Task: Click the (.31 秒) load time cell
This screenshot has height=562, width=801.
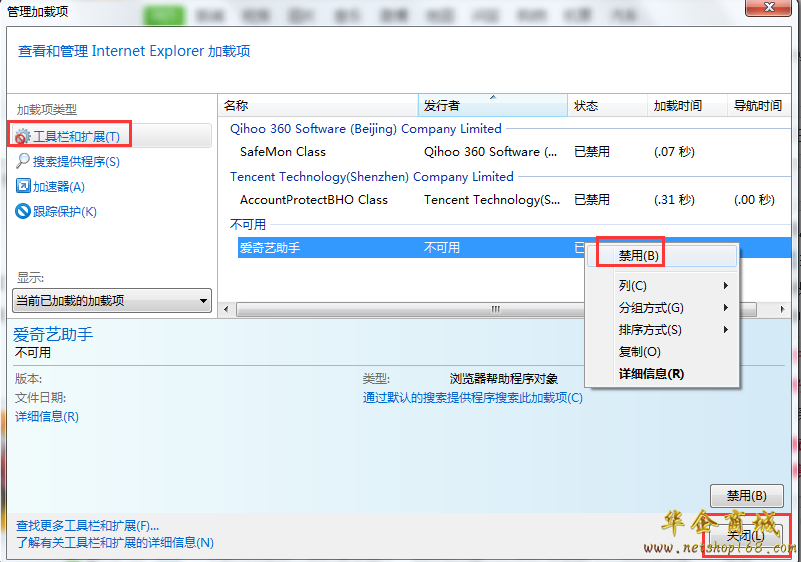Action: [674, 200]
